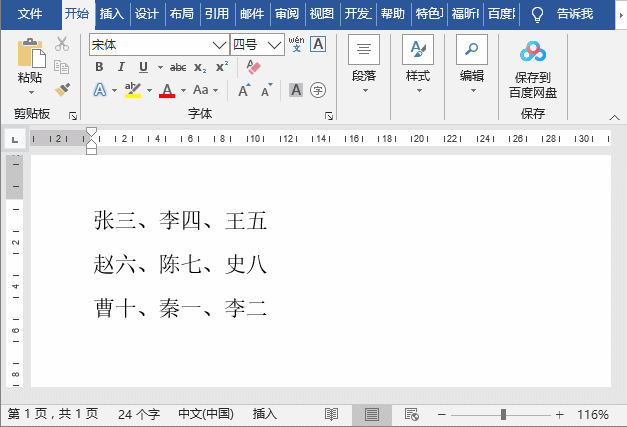This screenshot has height=427, width=627.
Task: Switch to the 审阅 tab
Action: coord(287,14)
